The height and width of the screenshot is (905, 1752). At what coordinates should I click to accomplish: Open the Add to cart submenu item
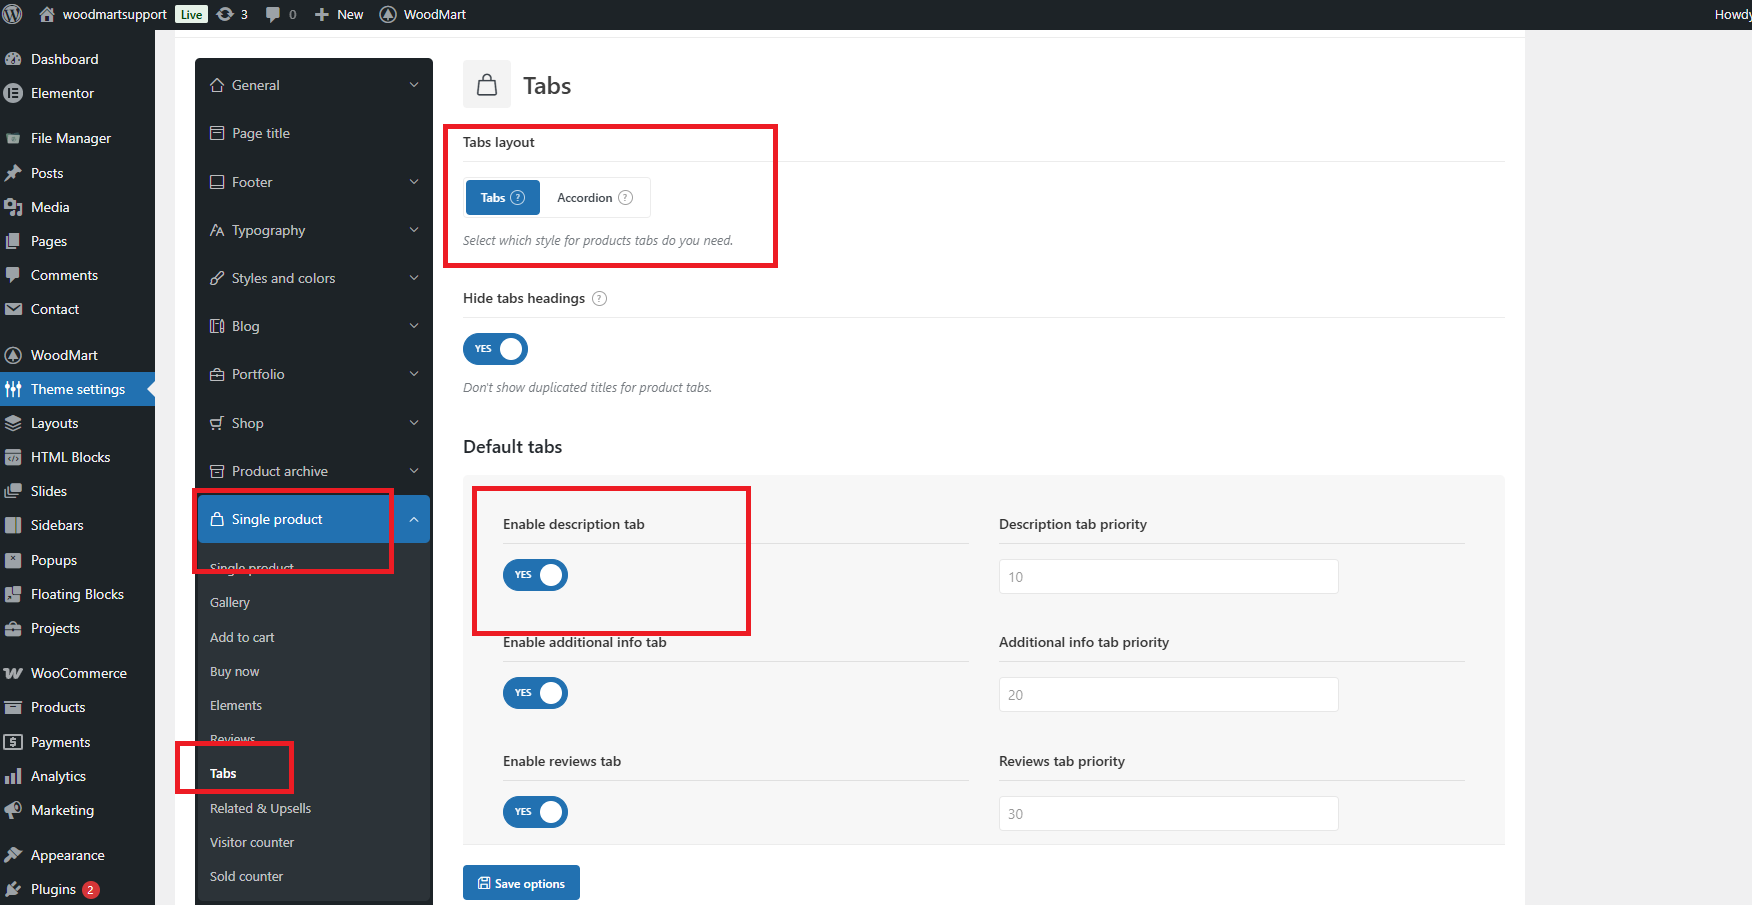click(x=242, y=637)
